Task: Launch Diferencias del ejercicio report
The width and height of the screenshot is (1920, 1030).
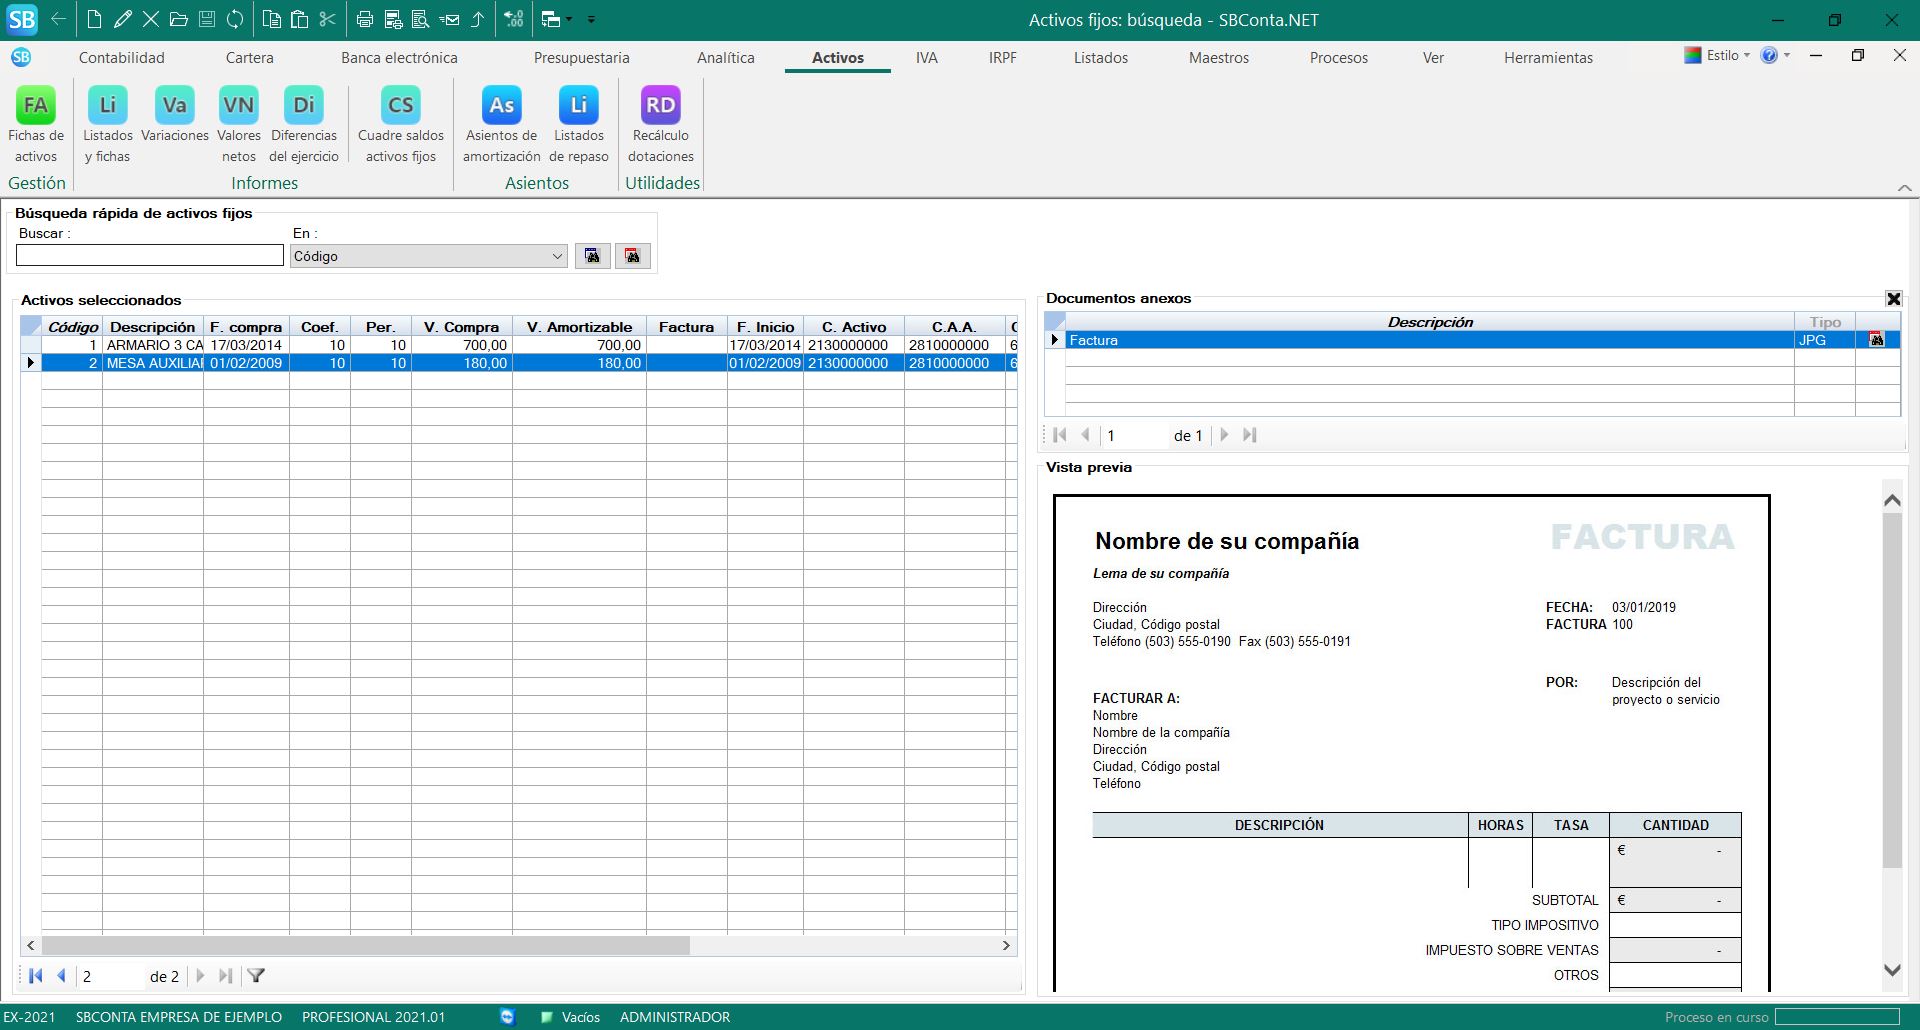Action: pyautogui.click(x=303, y=106)
